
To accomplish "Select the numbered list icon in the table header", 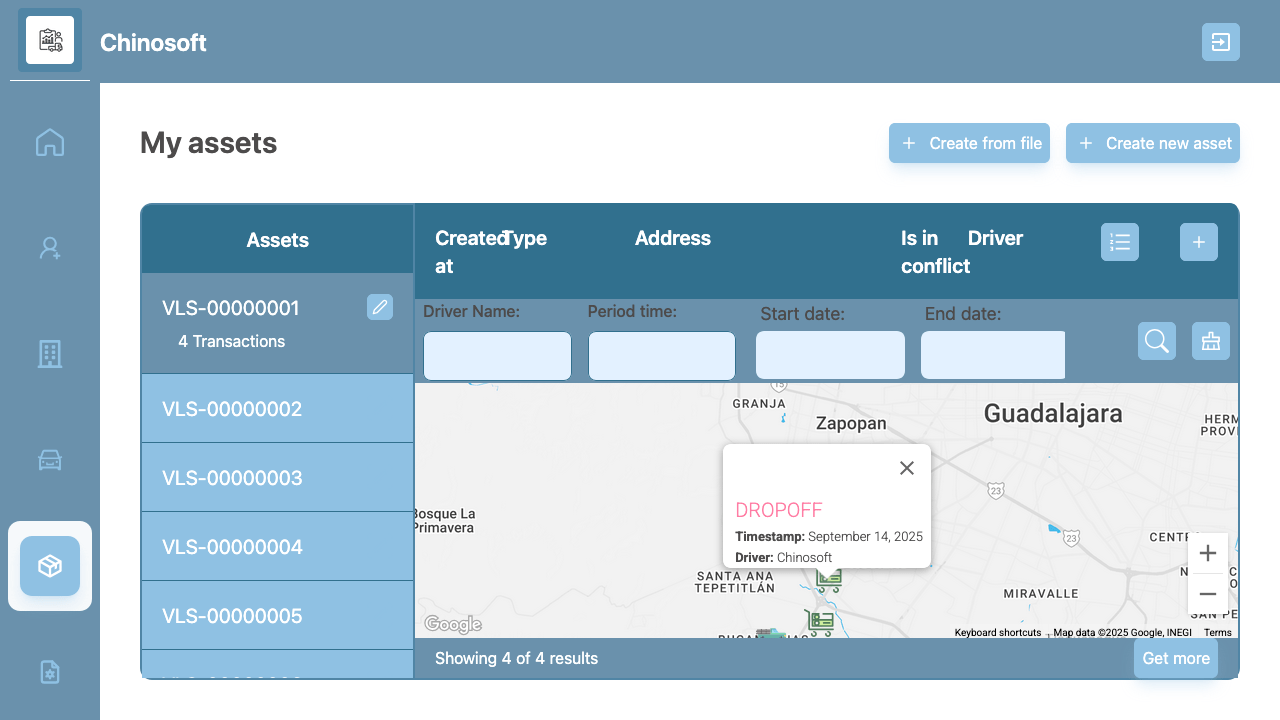I will coord(1119,241).
